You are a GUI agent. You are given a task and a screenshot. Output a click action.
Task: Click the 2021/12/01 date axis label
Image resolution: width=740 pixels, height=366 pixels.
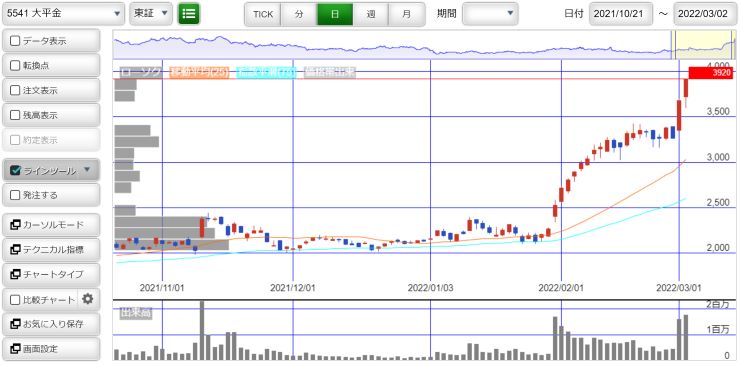click(x=292, y=287)
